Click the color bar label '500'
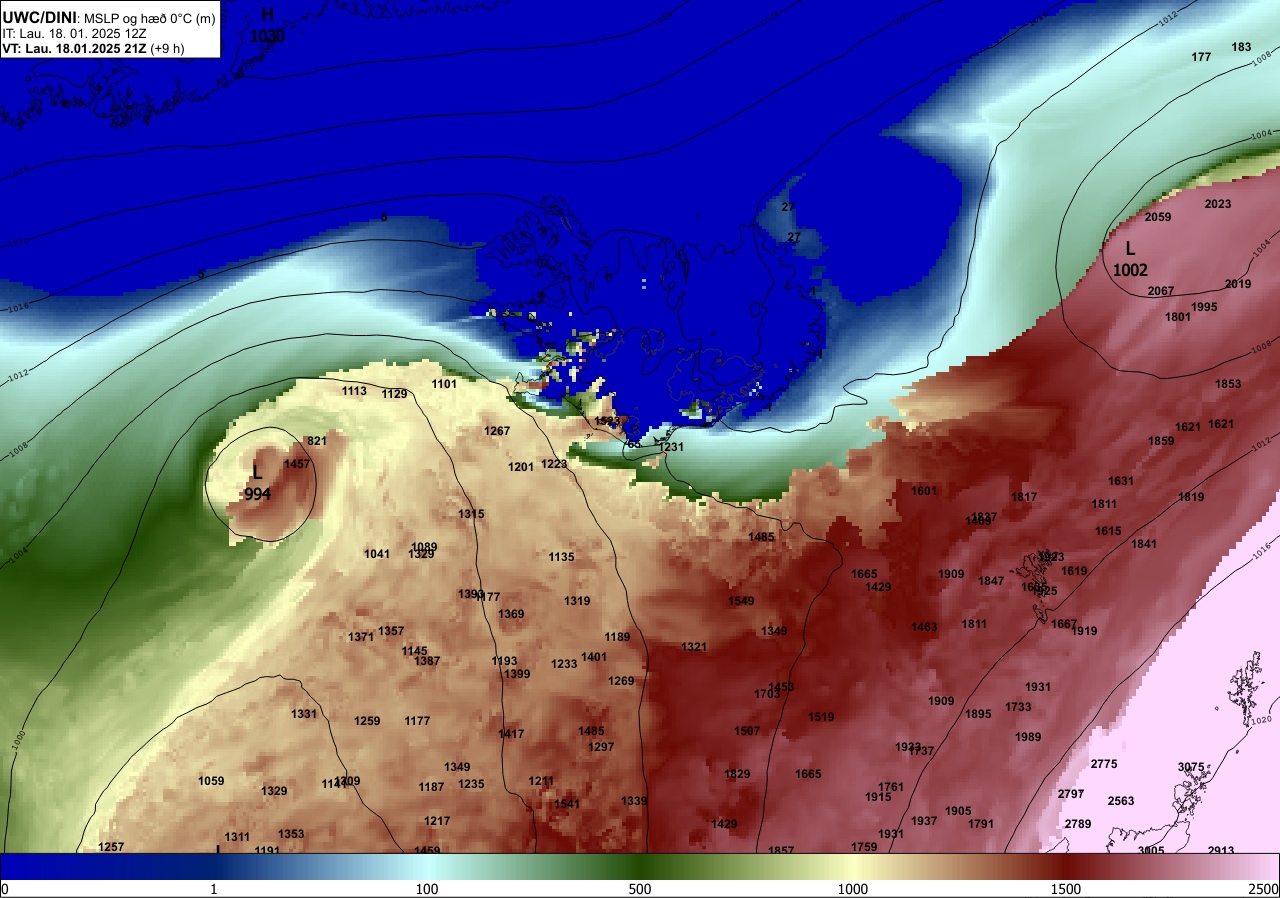The image size is (1280, 898). coord(640,889)
